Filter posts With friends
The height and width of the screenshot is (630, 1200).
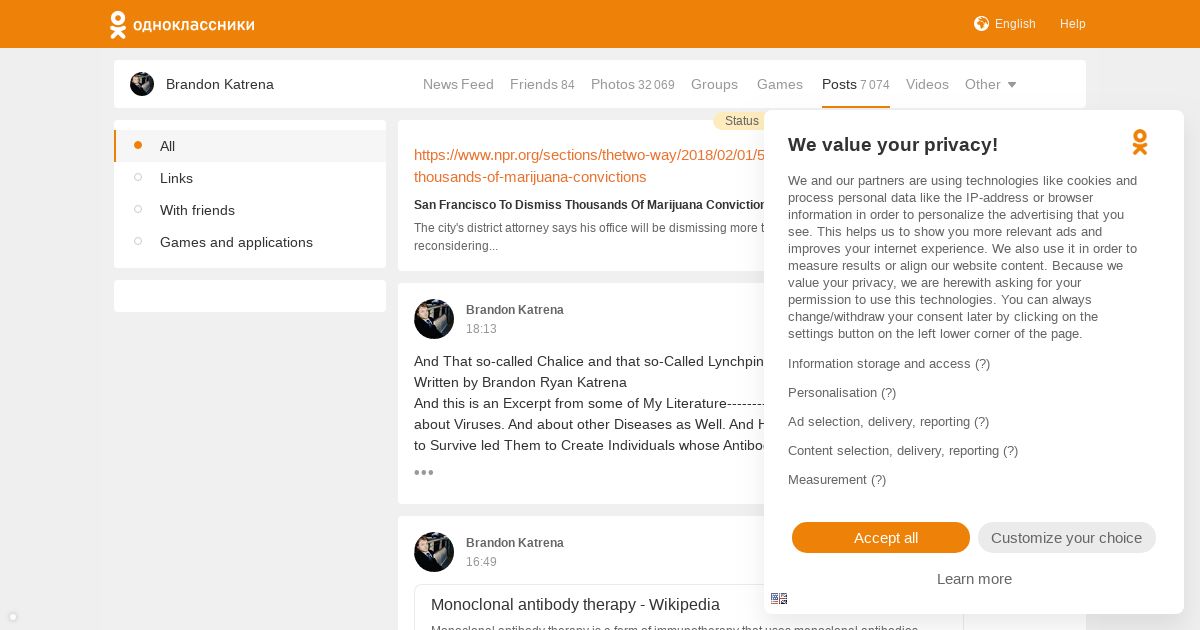click(250, 210)
